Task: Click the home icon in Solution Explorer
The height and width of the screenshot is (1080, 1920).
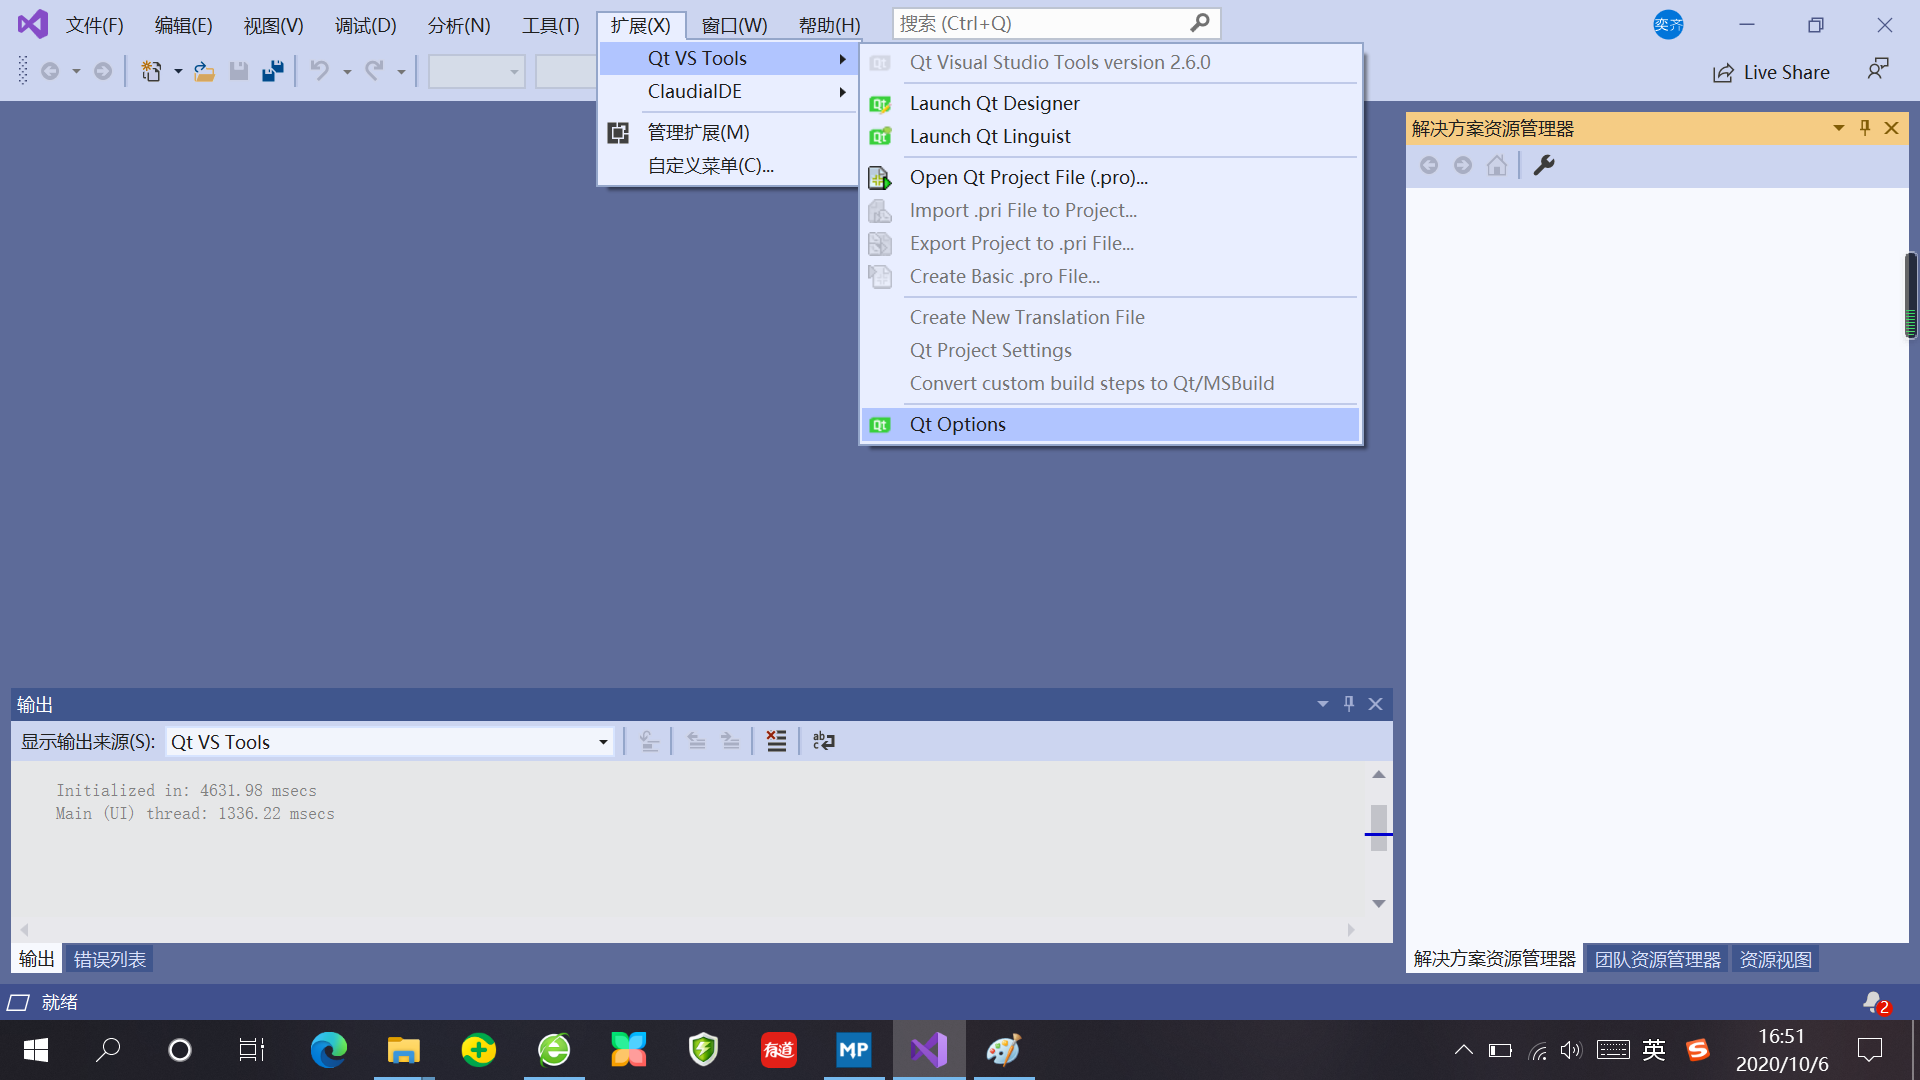Action: pyautogui.click(x=1496, y=165)
